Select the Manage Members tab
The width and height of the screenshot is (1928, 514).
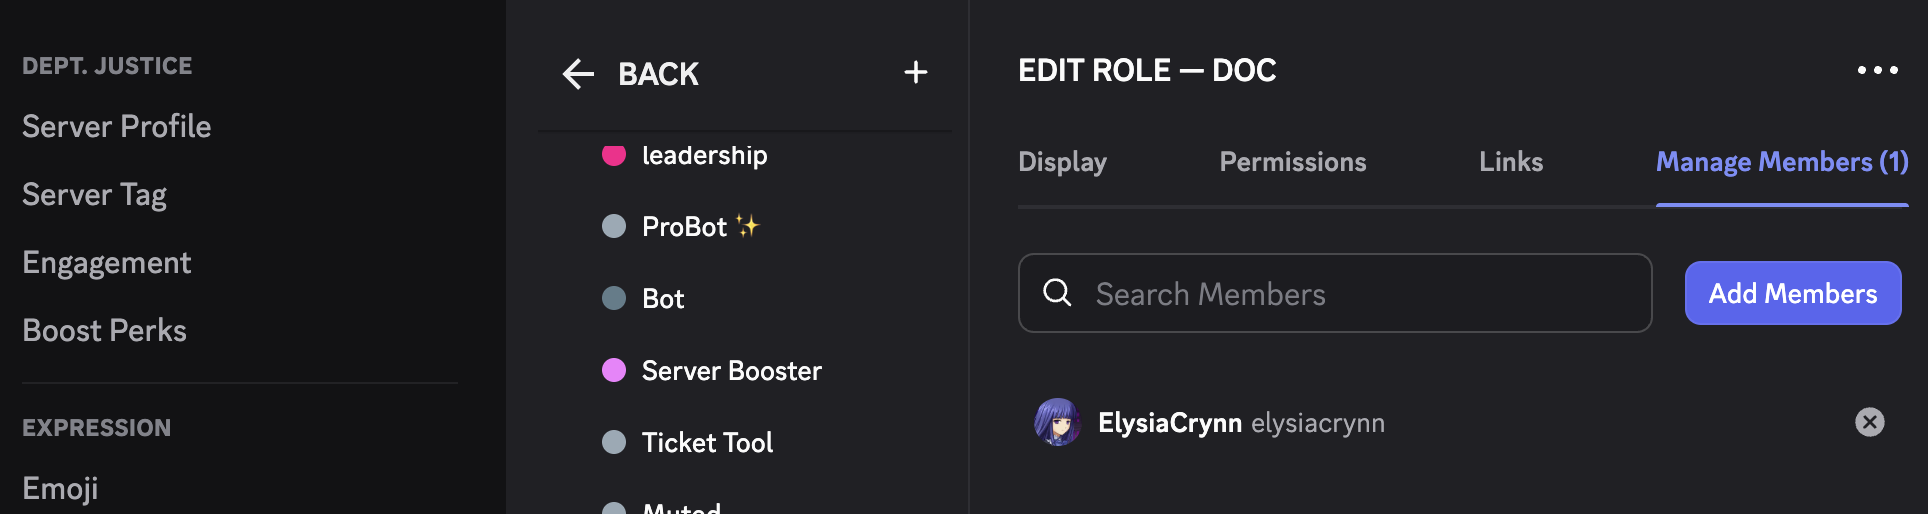coord(1781,162)
